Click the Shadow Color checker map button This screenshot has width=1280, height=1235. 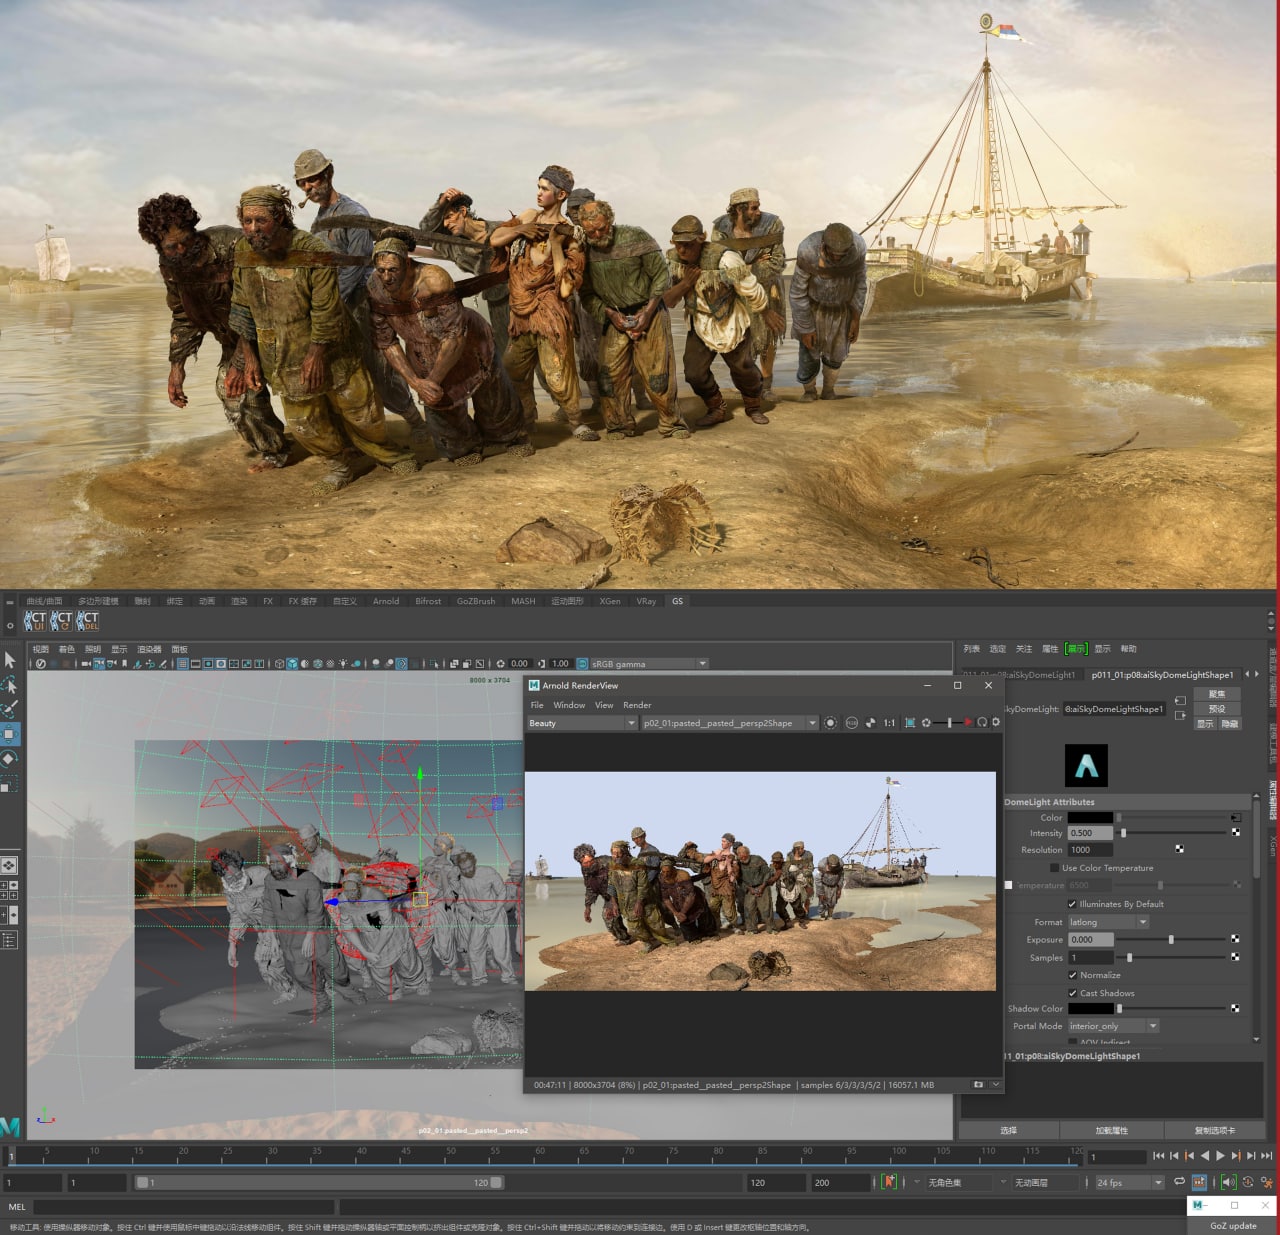click(1236, 1008)
